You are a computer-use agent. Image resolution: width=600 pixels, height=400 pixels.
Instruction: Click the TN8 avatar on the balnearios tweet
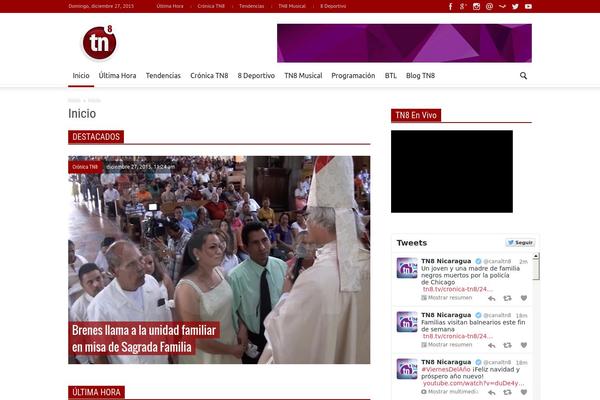(x=407, y=322)
